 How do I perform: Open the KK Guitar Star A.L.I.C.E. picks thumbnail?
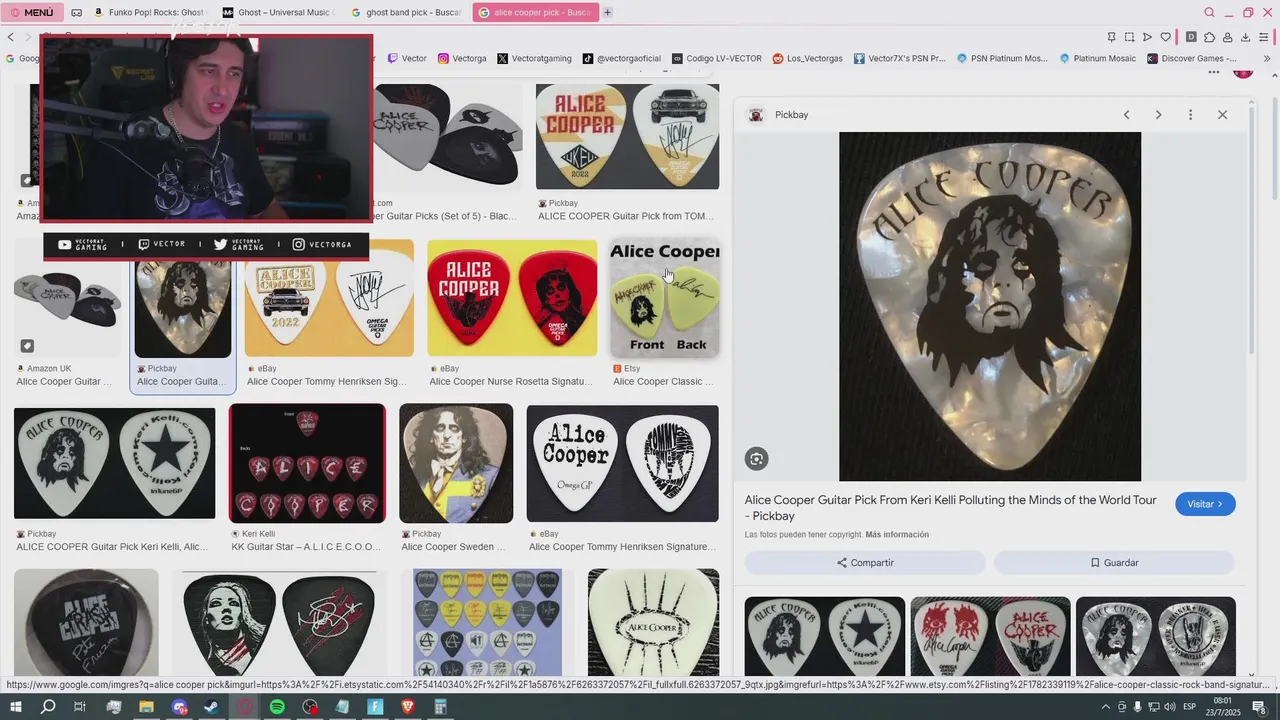[307, 463]
